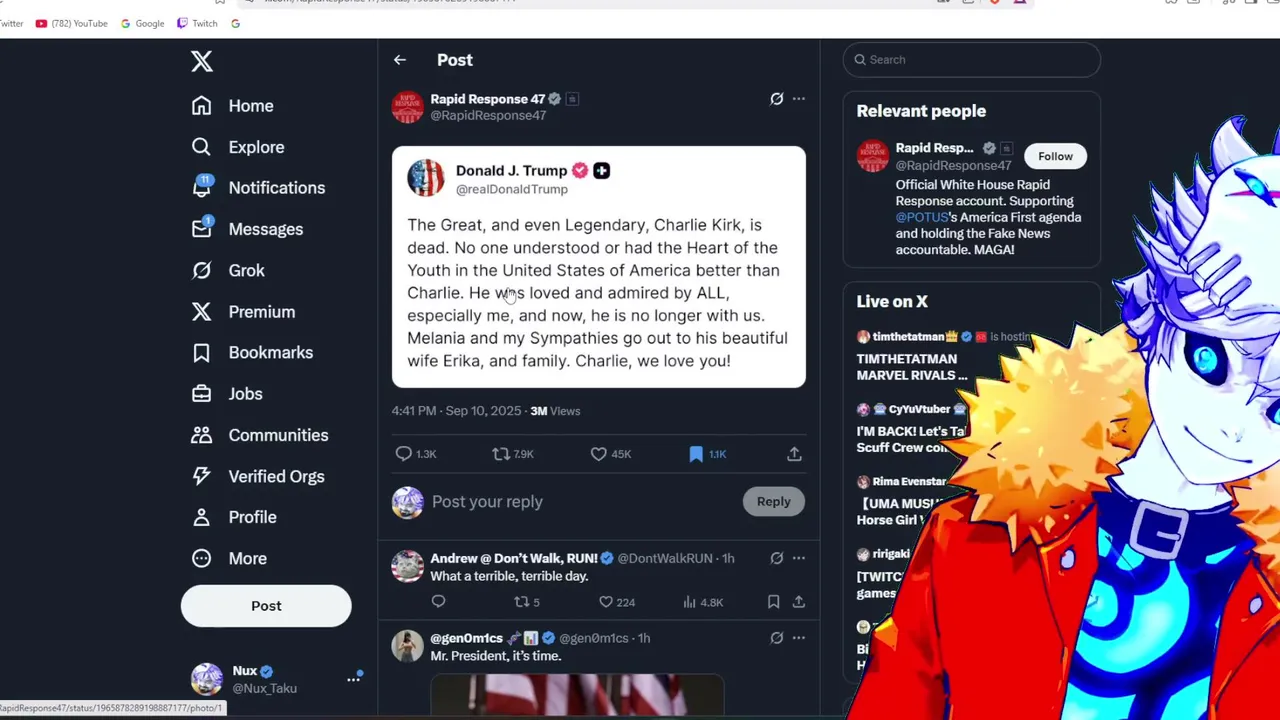Follow Rapid Response 47
The height and width of the screenshot is (720, 1280).
[1055, 156]
